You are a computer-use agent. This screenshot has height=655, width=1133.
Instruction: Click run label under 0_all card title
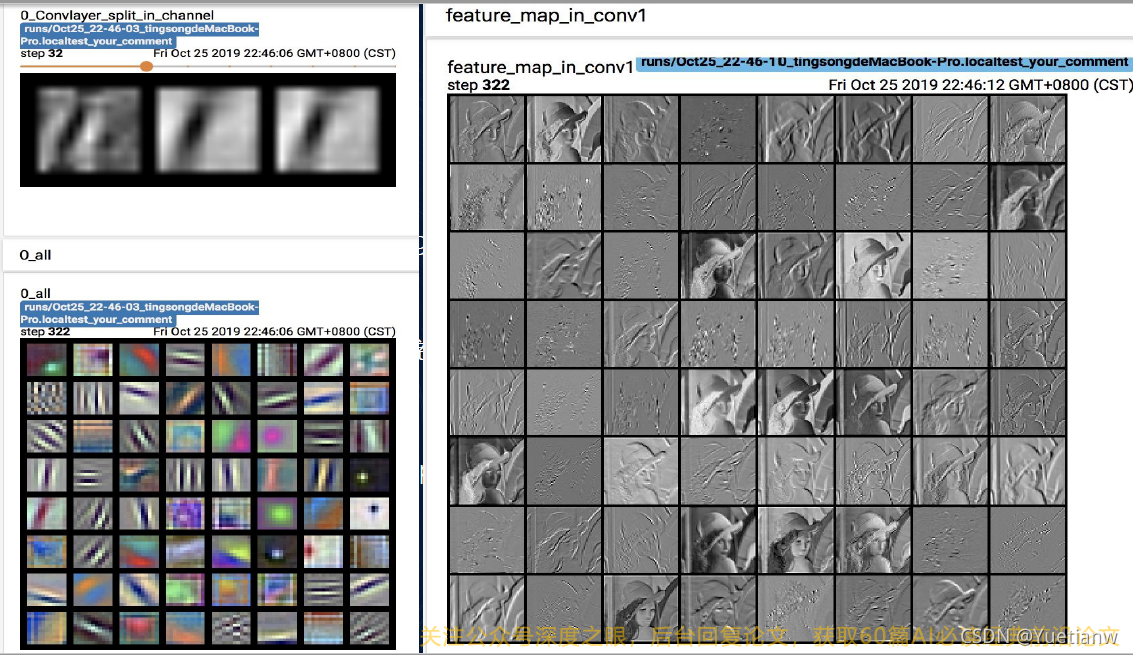[x=139, y=313]
